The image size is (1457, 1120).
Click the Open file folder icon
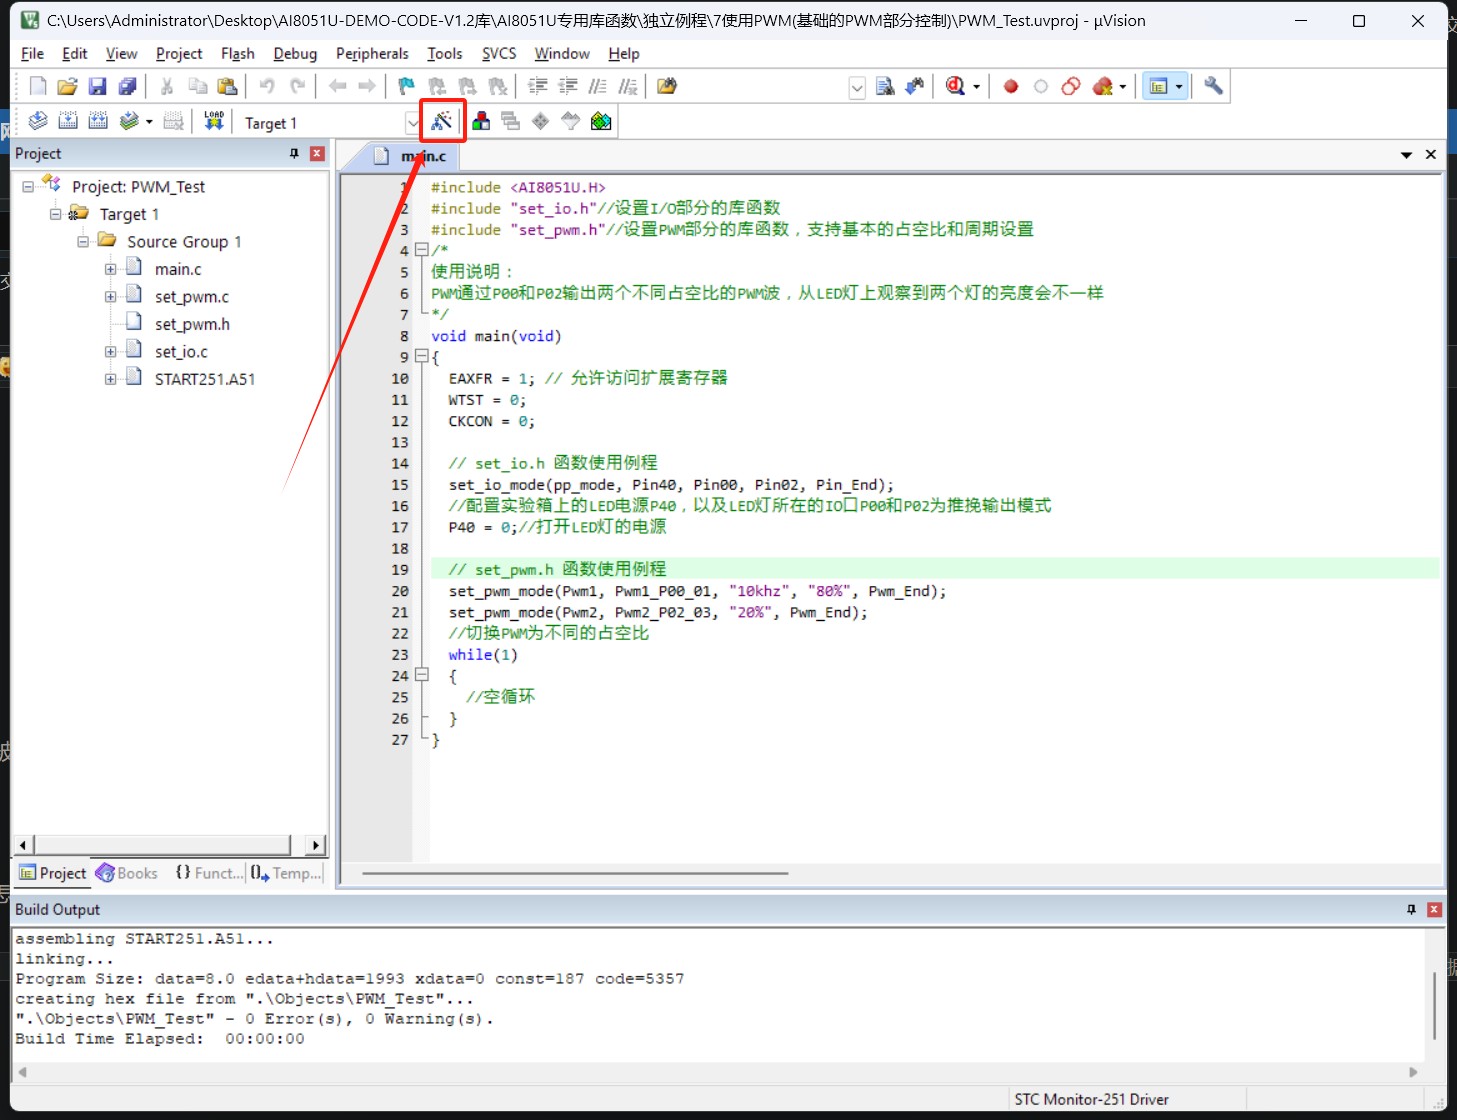[x=67, y=87]
